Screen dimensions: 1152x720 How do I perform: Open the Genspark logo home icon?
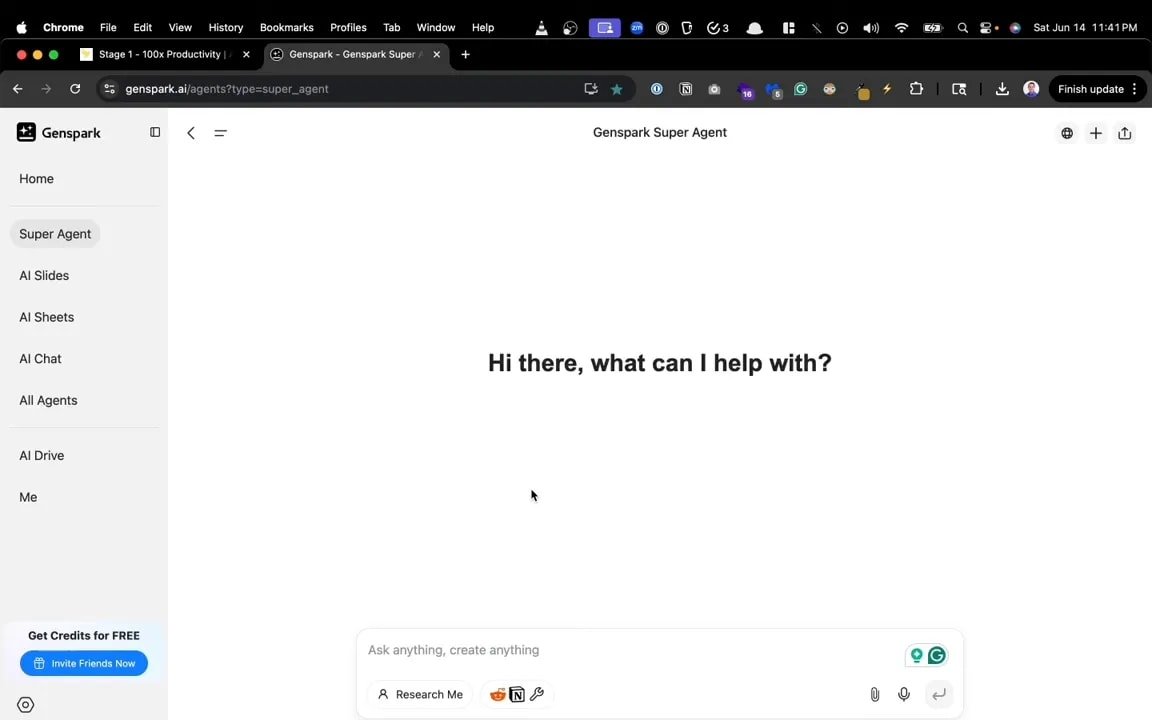[26, 132]
